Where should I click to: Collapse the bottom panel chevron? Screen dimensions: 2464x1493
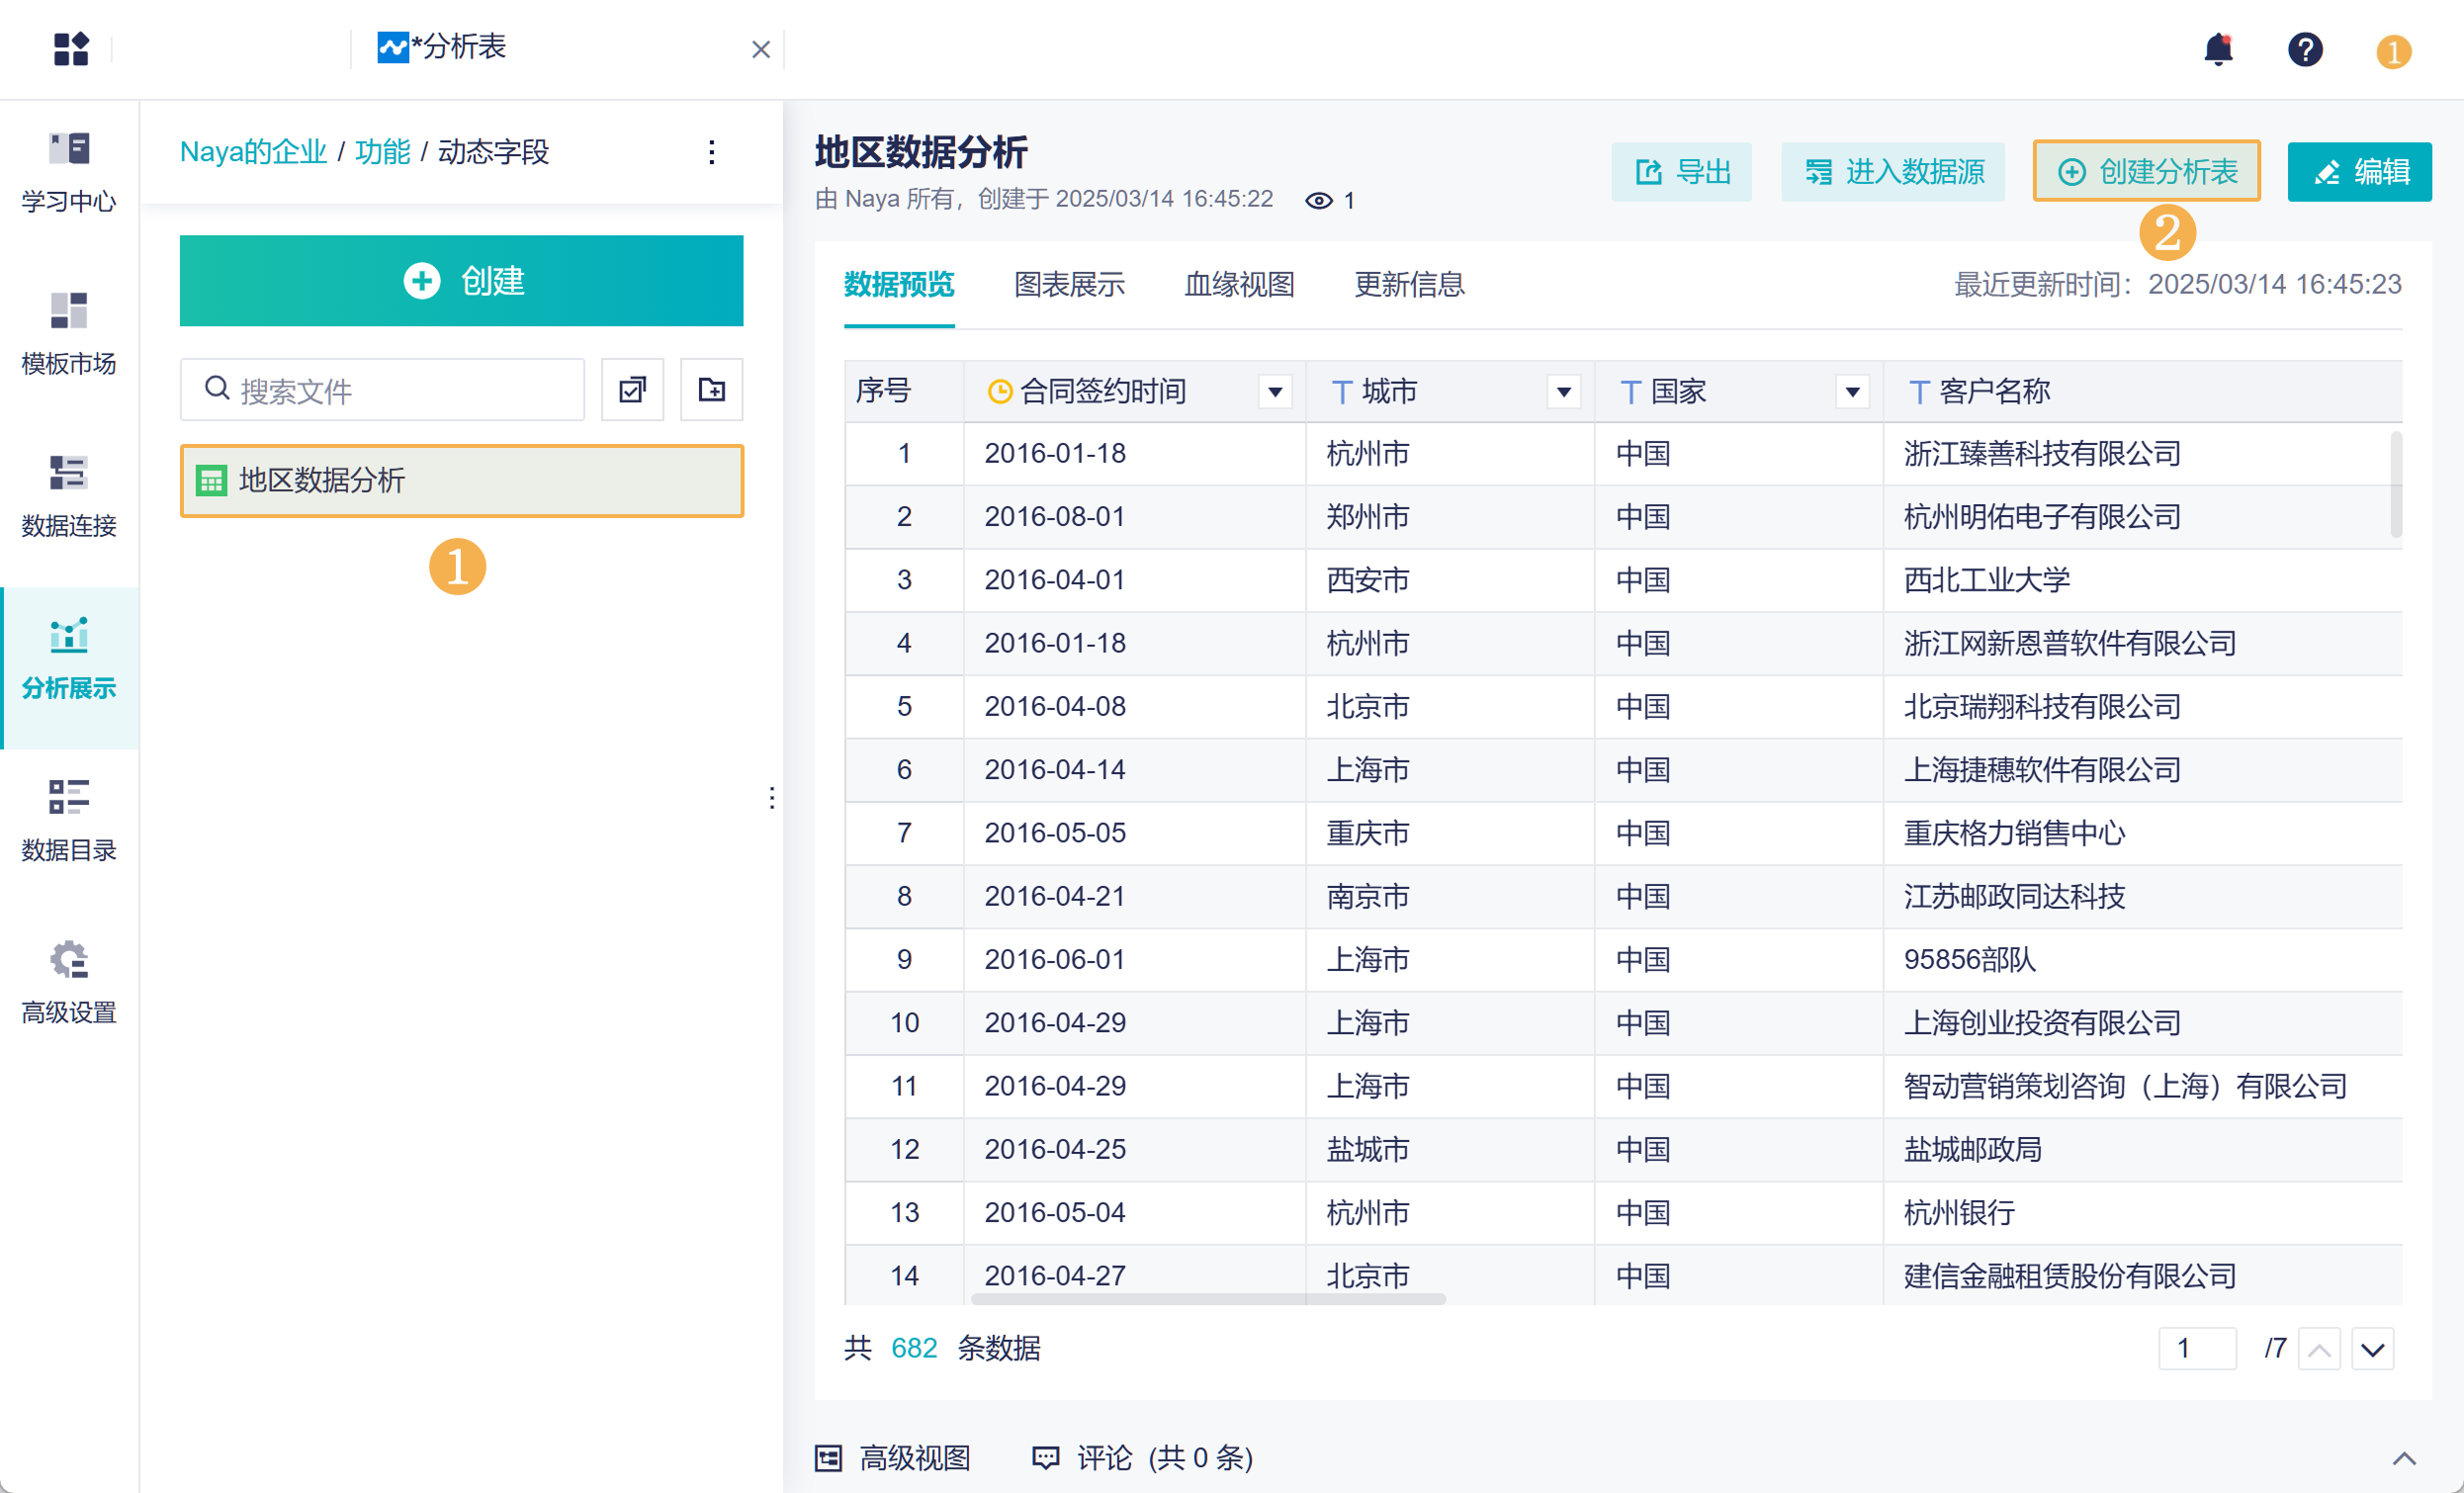point(2403,1458)
